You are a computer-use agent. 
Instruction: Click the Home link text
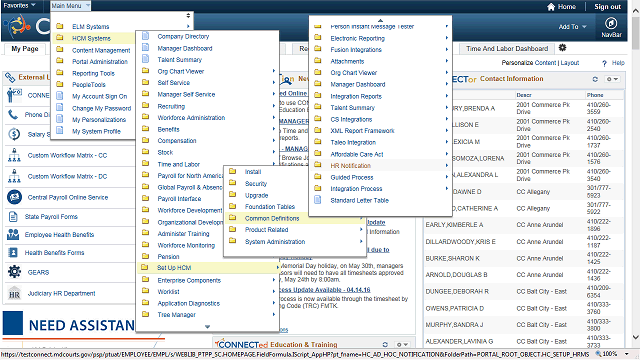(567, 7)
